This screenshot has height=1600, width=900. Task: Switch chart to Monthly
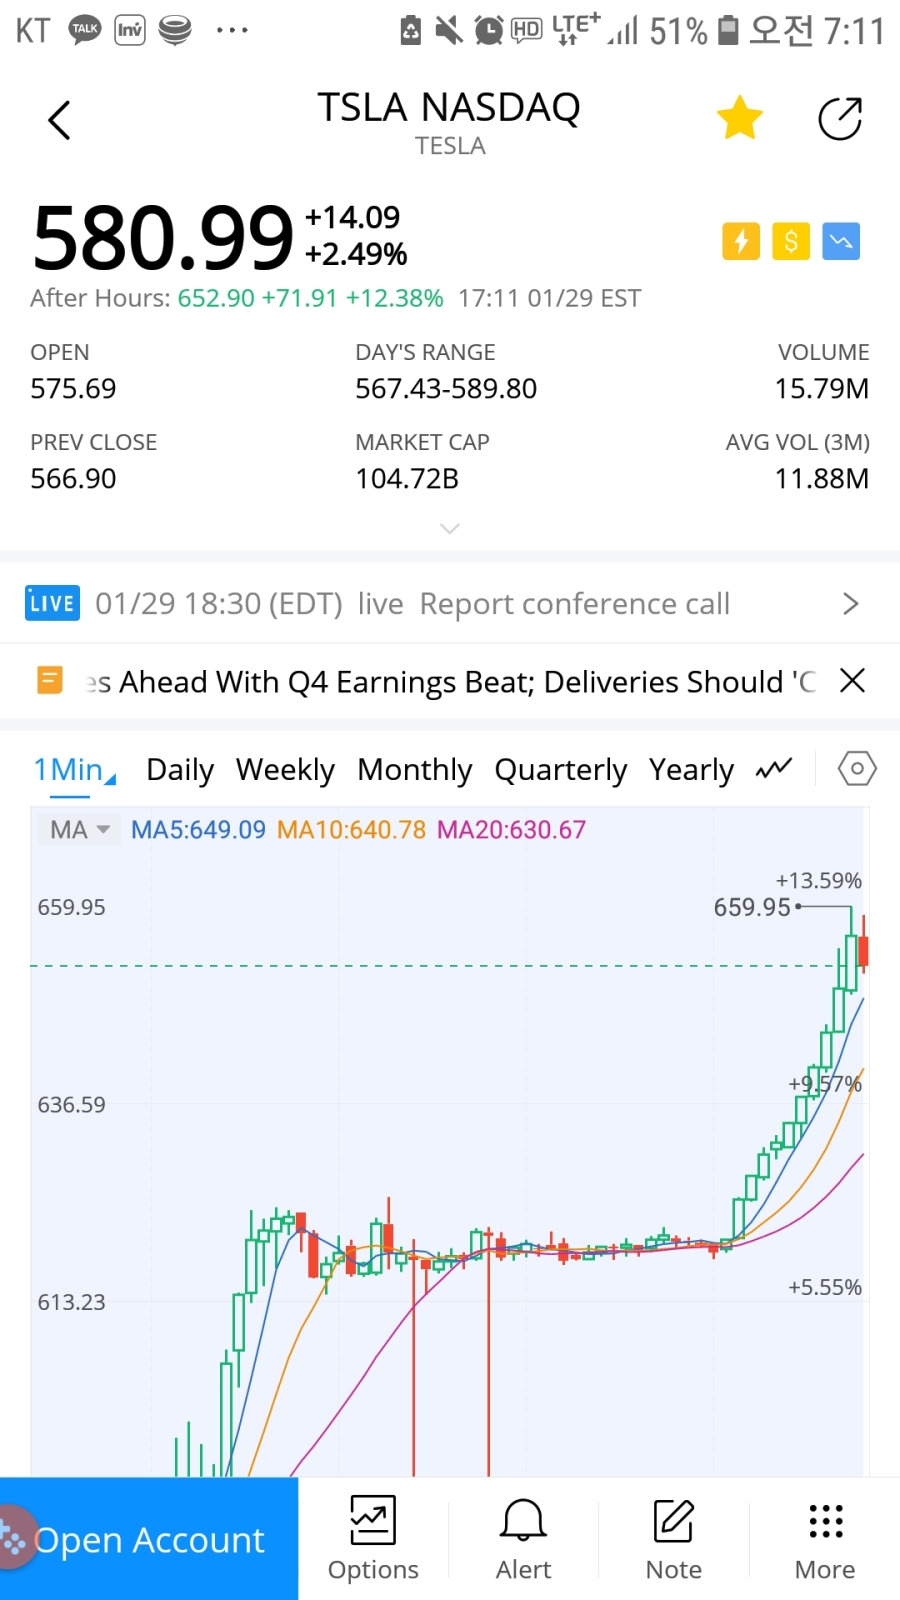(414, 770)
